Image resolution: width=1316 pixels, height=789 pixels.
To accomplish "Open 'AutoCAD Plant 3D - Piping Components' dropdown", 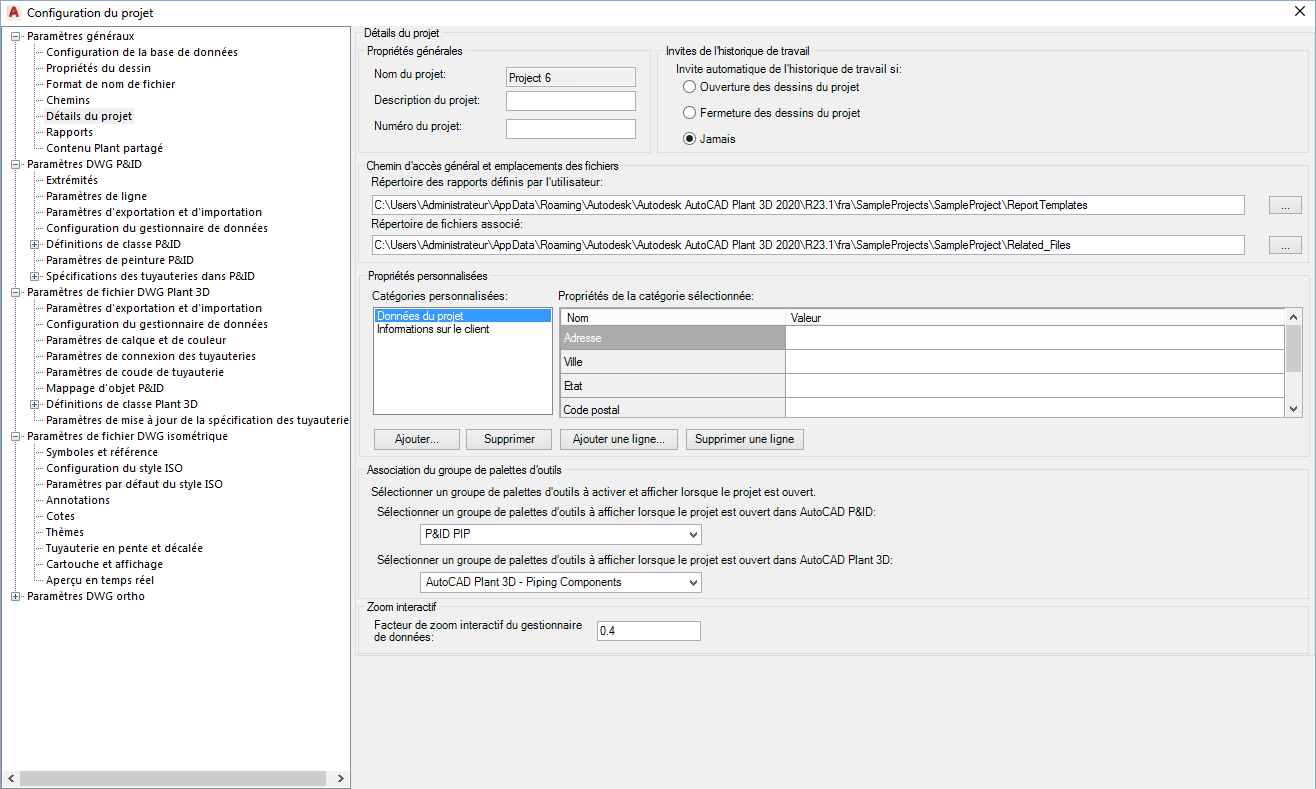I will pyautogui.click(x=561, y=582).
